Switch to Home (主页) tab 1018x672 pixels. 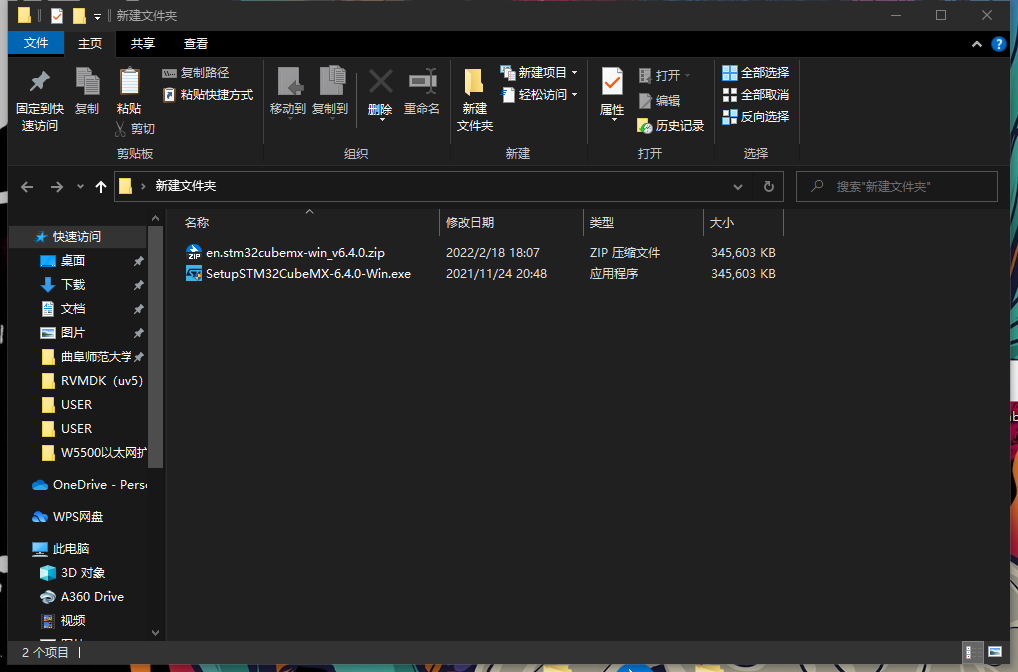click(x=90, y=44)
